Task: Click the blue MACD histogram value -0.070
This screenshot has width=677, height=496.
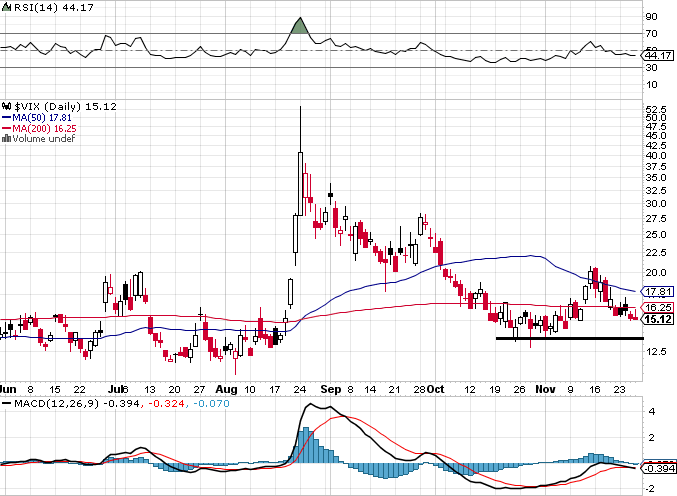Action: [x=211, y=404]
